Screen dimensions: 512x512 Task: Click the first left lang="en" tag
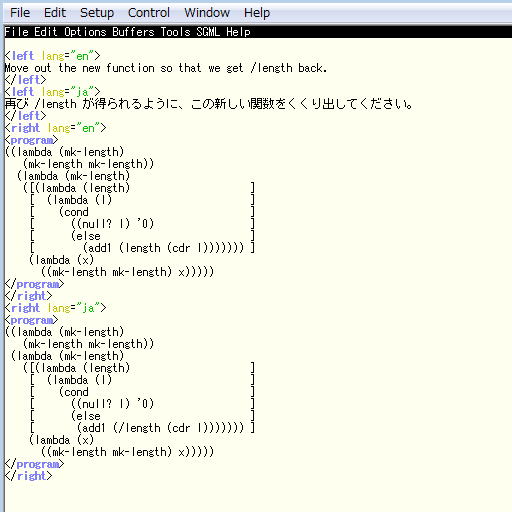(x=52, y=56)
